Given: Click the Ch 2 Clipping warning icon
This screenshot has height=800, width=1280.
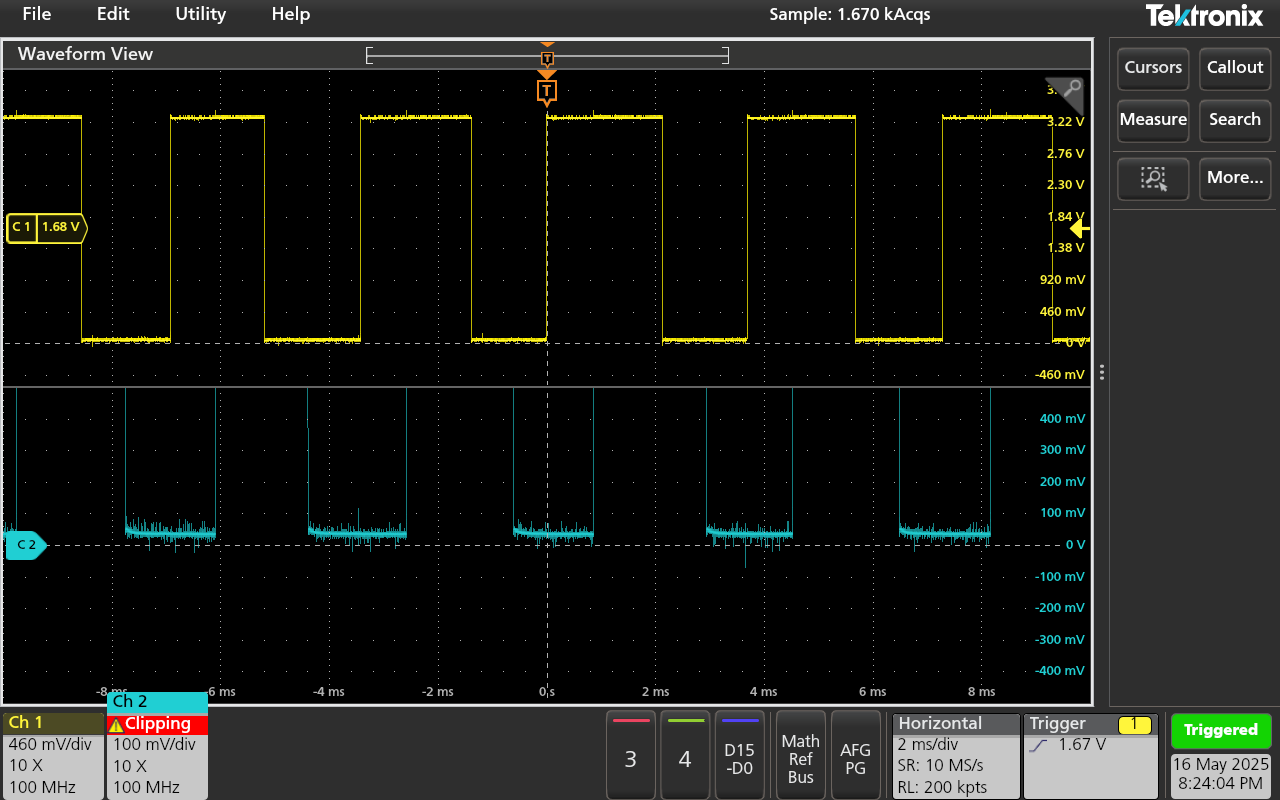Looking at the screenshot, I should (x=116, y=724).
